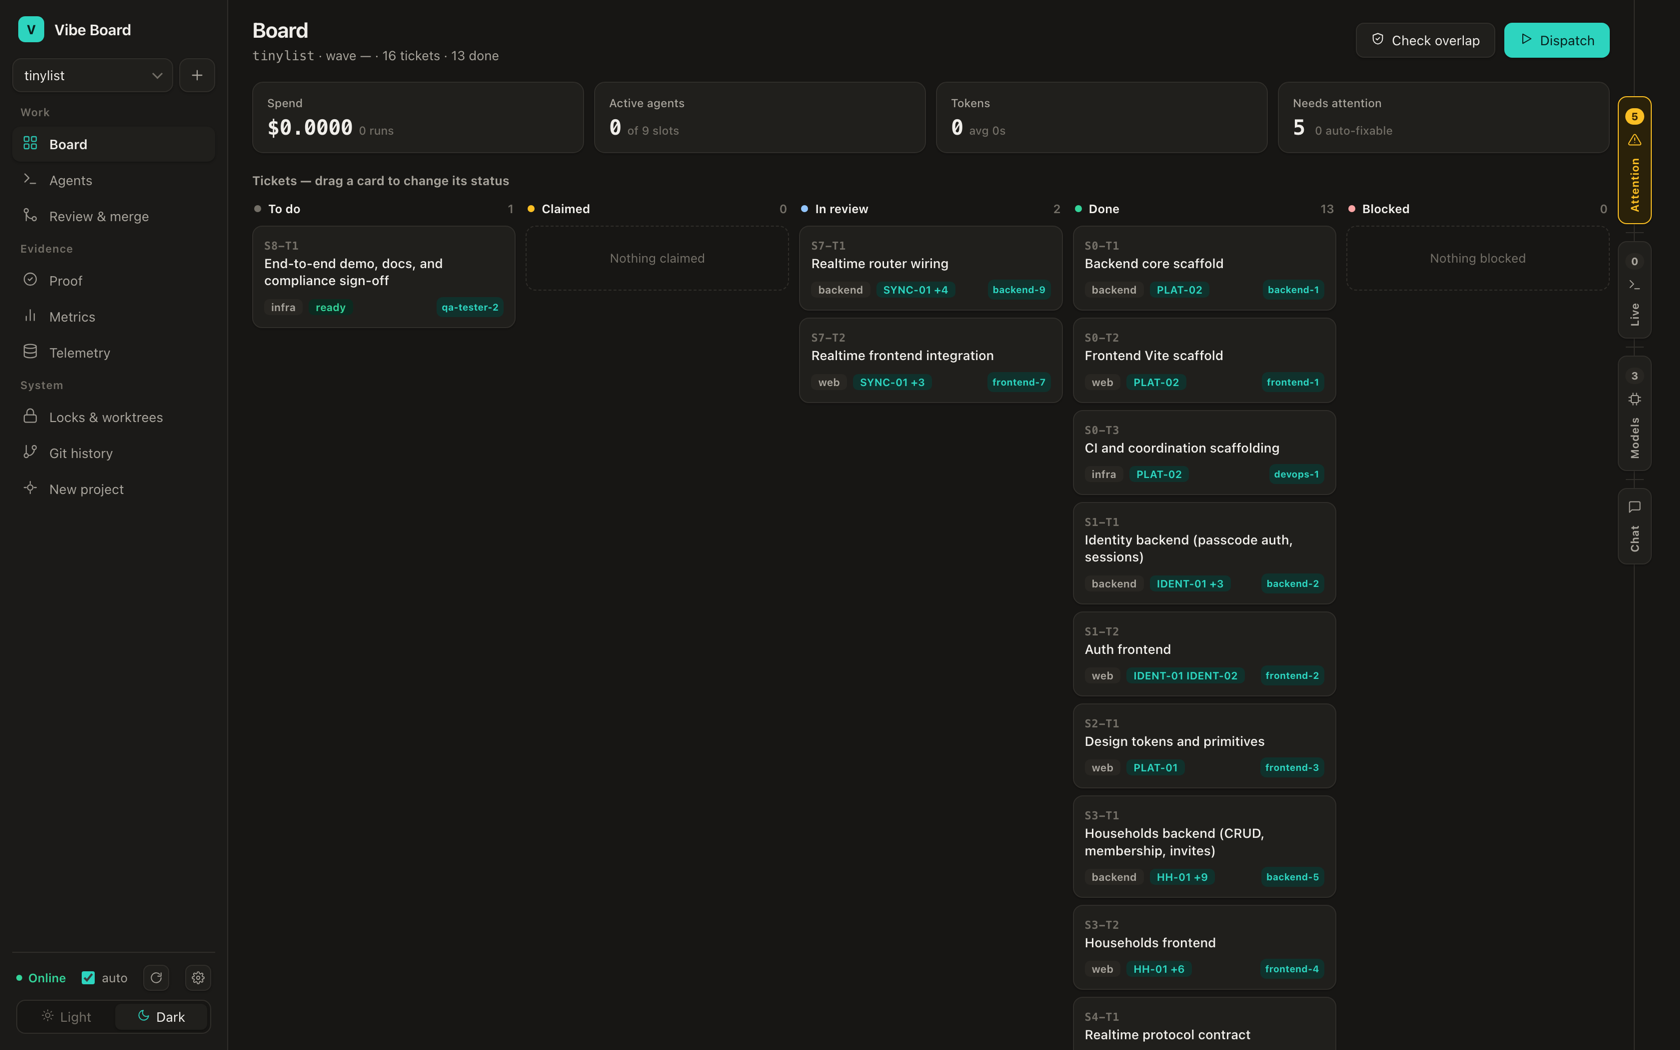The height and width of the screenshot is (1050, 1680).
Task: Open the Board menu item
Action: click(x=114, y=144)
